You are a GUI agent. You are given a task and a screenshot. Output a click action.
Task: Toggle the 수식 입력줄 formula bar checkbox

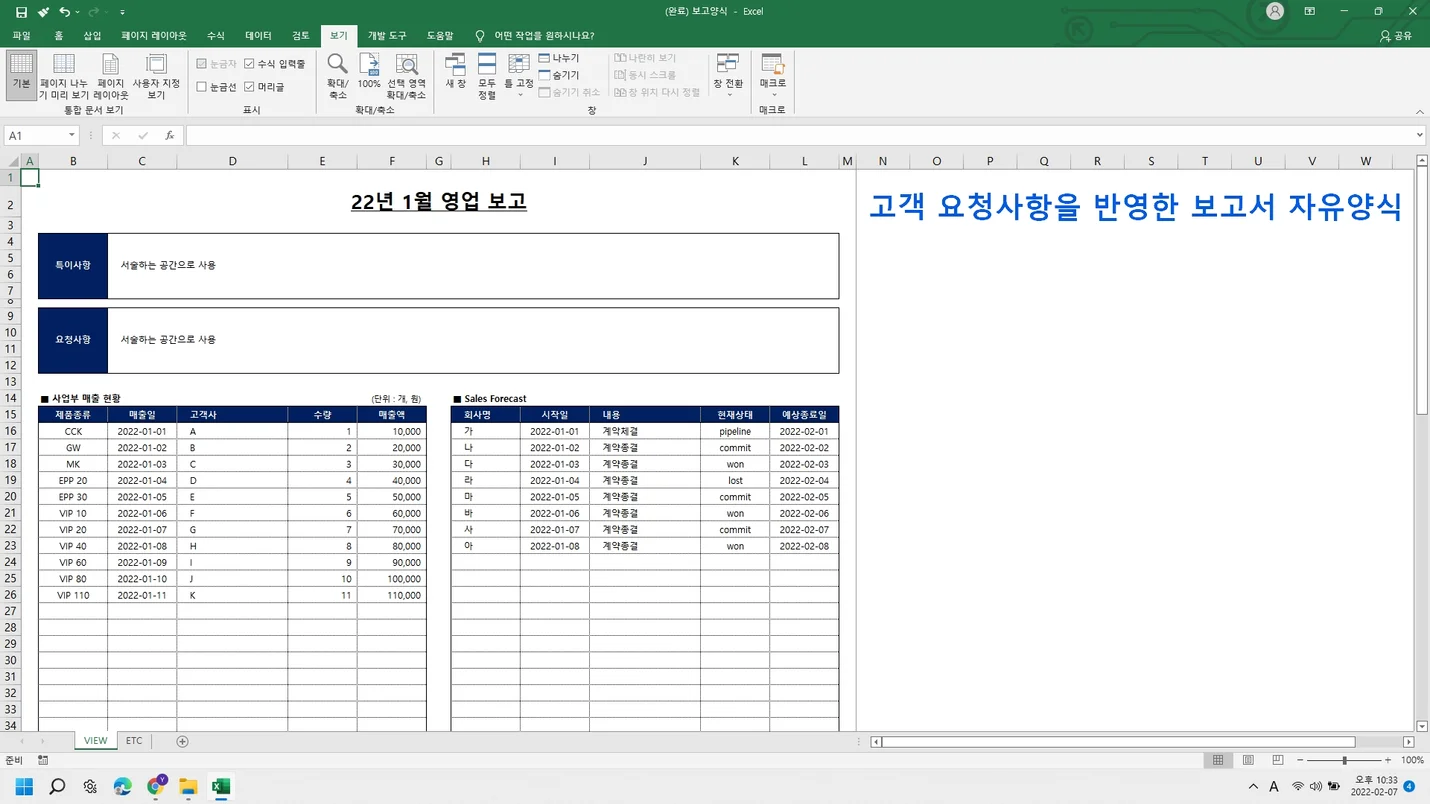click(x=275, y=63)
